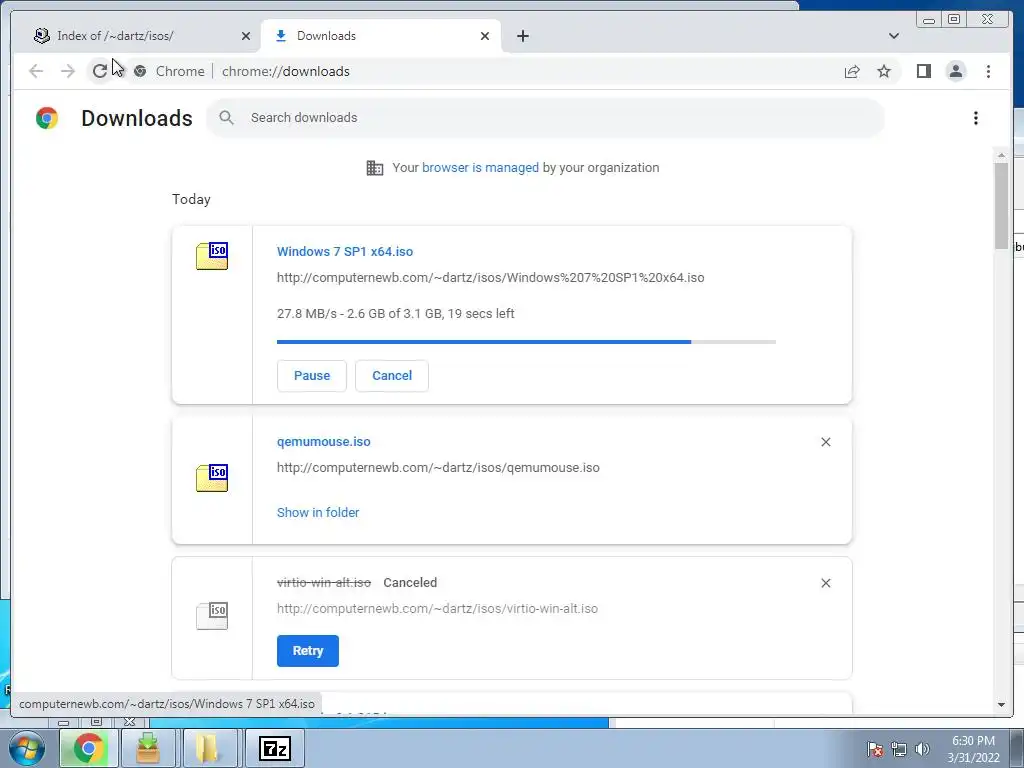Click the 'Today' date heading
This screenshot has height=768, width=1024.
click(191, 199)
